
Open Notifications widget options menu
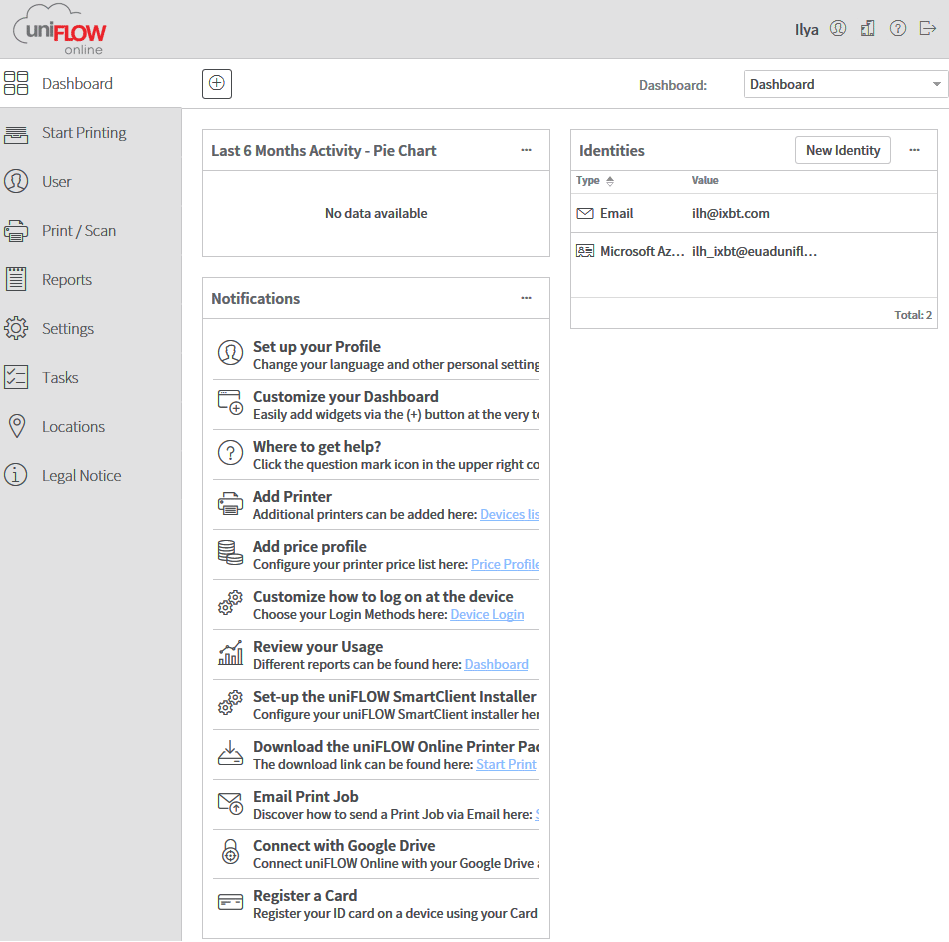(527, 298)
